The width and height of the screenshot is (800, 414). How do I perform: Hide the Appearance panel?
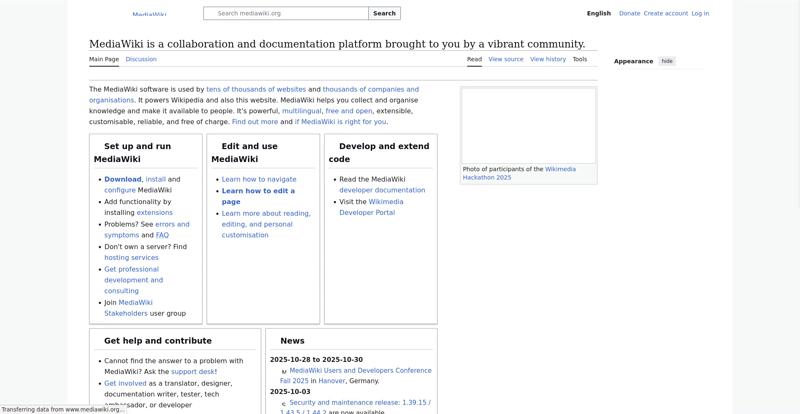click(667, 61)
